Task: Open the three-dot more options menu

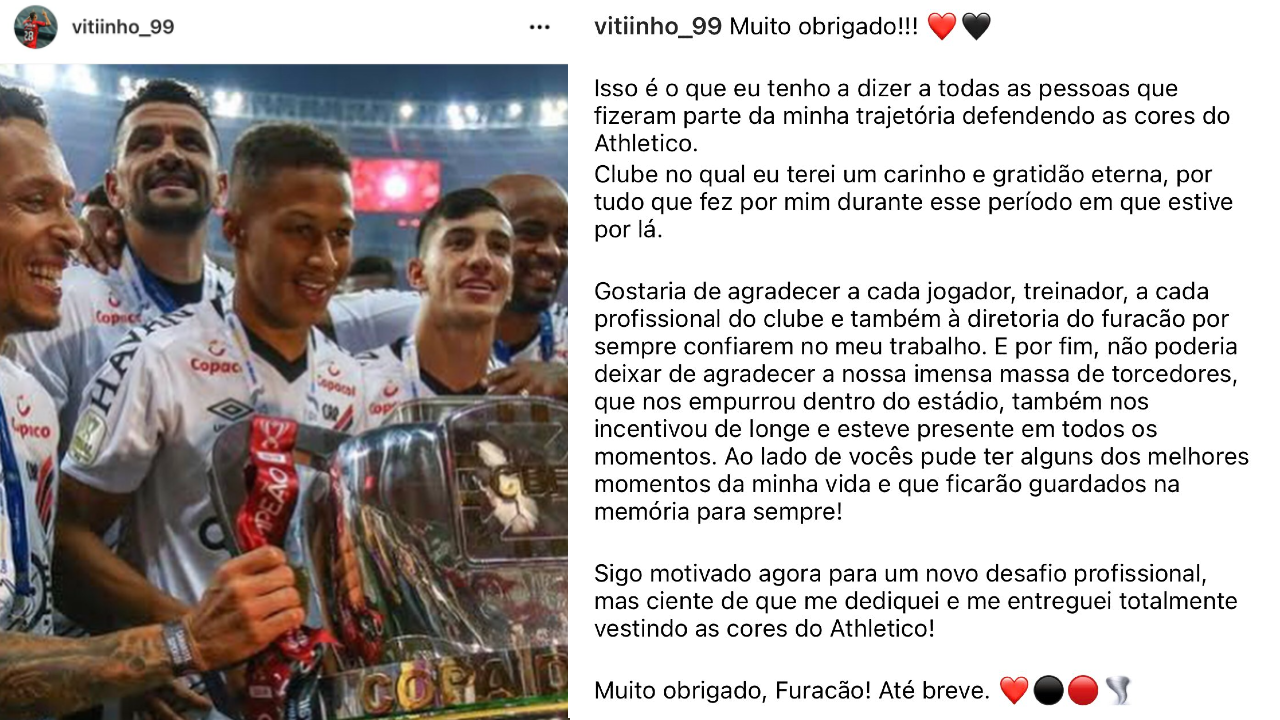Action: (x=540, y=27)
